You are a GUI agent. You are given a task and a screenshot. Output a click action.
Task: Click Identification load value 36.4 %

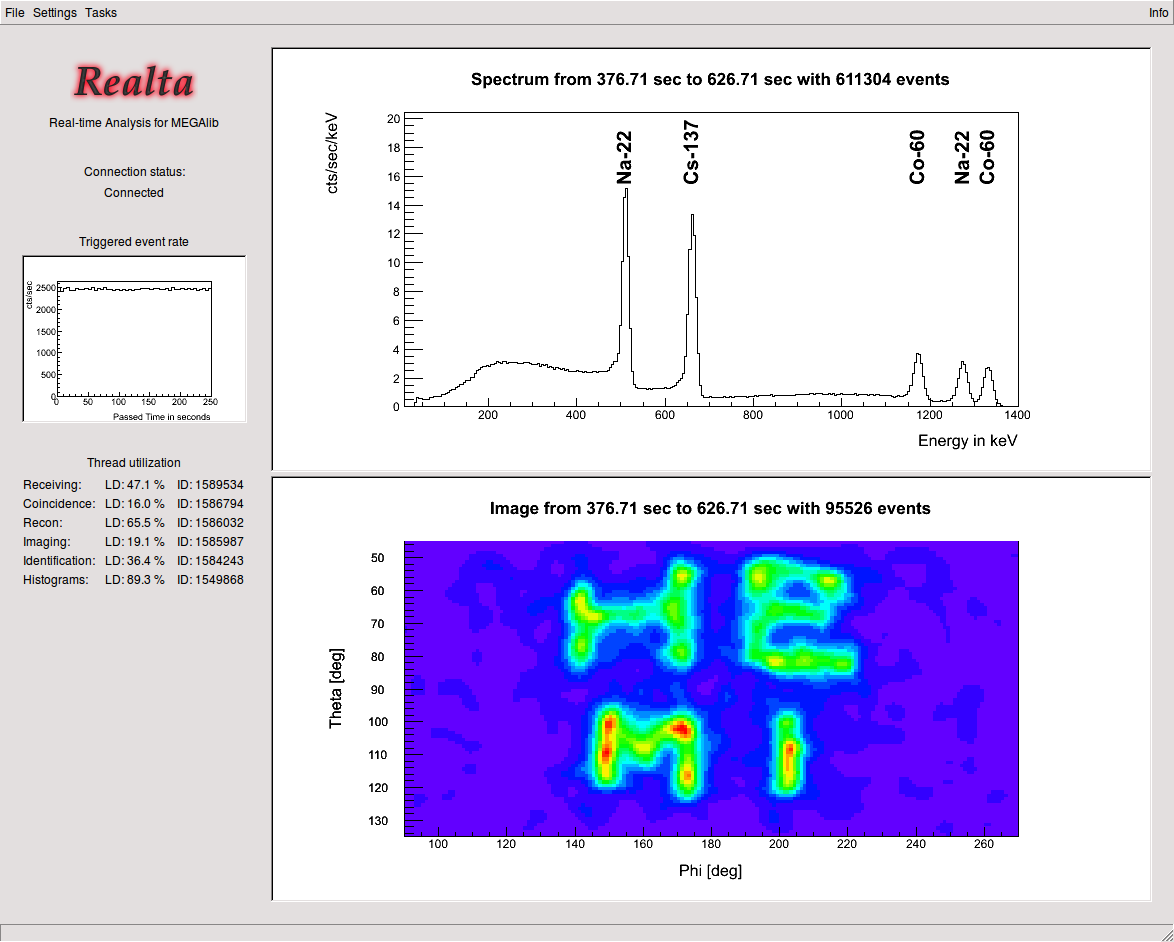click(135, 561)
